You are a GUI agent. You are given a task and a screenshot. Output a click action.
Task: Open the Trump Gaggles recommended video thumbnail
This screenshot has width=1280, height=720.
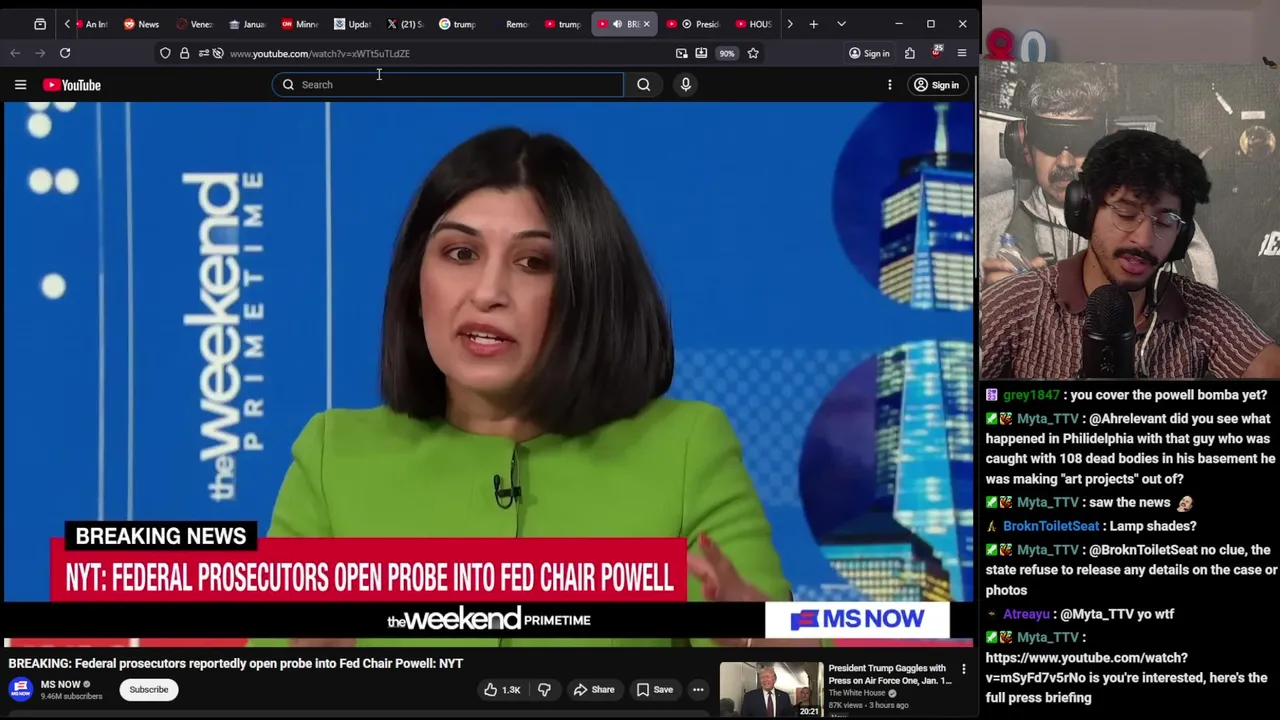pos(771,690)
